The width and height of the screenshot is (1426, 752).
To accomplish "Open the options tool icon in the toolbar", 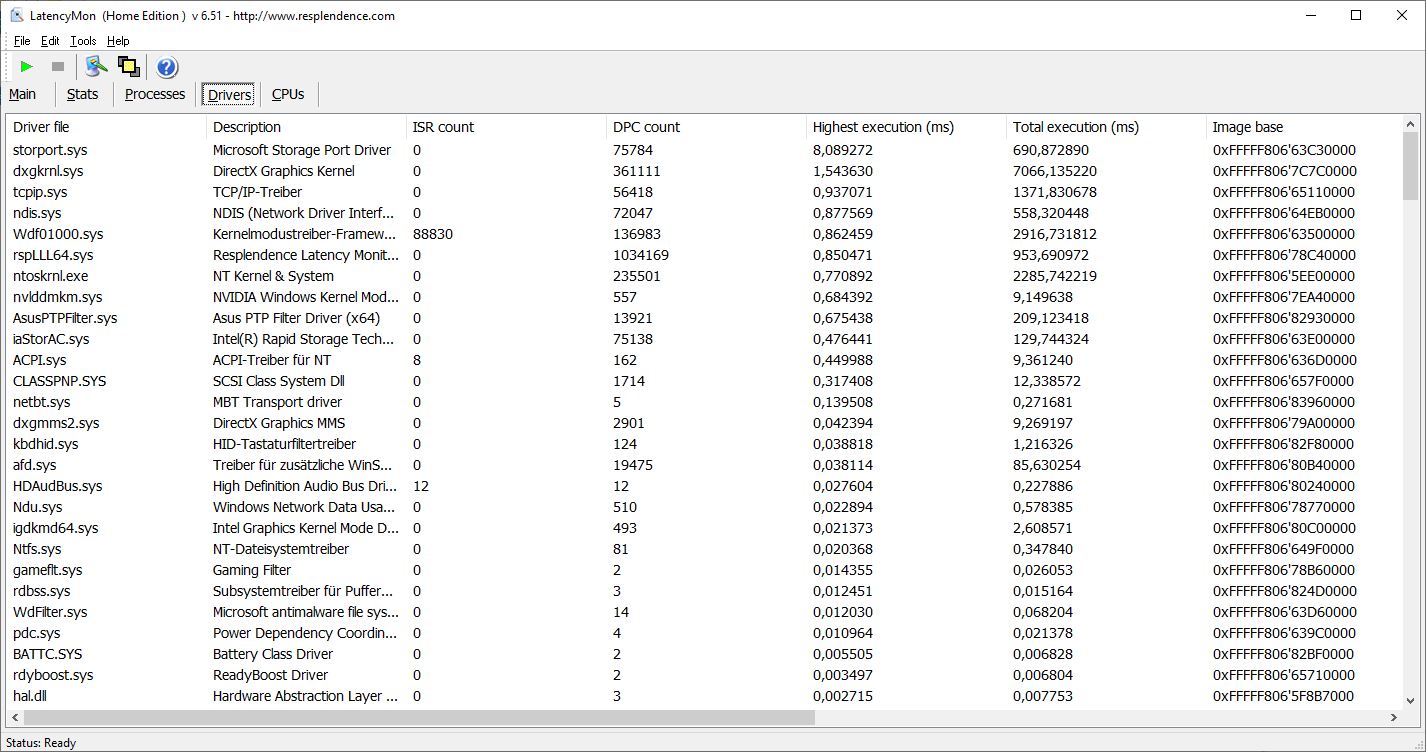I will pos(96,67).
